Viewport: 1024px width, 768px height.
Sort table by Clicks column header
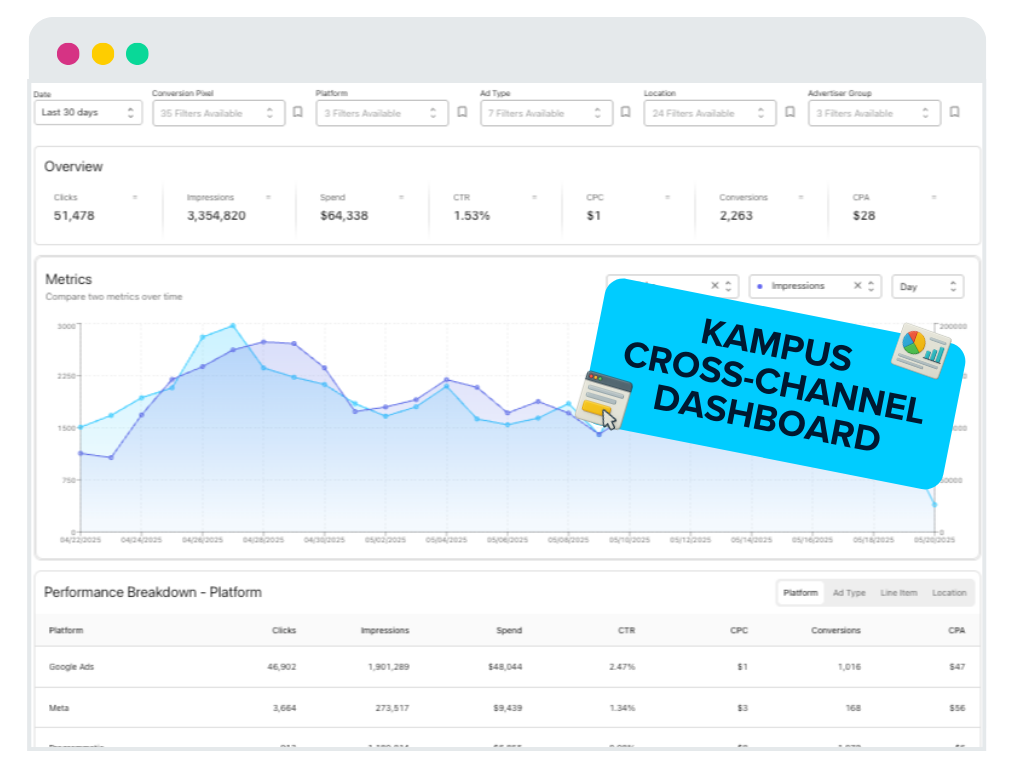[x=284, y=630]
